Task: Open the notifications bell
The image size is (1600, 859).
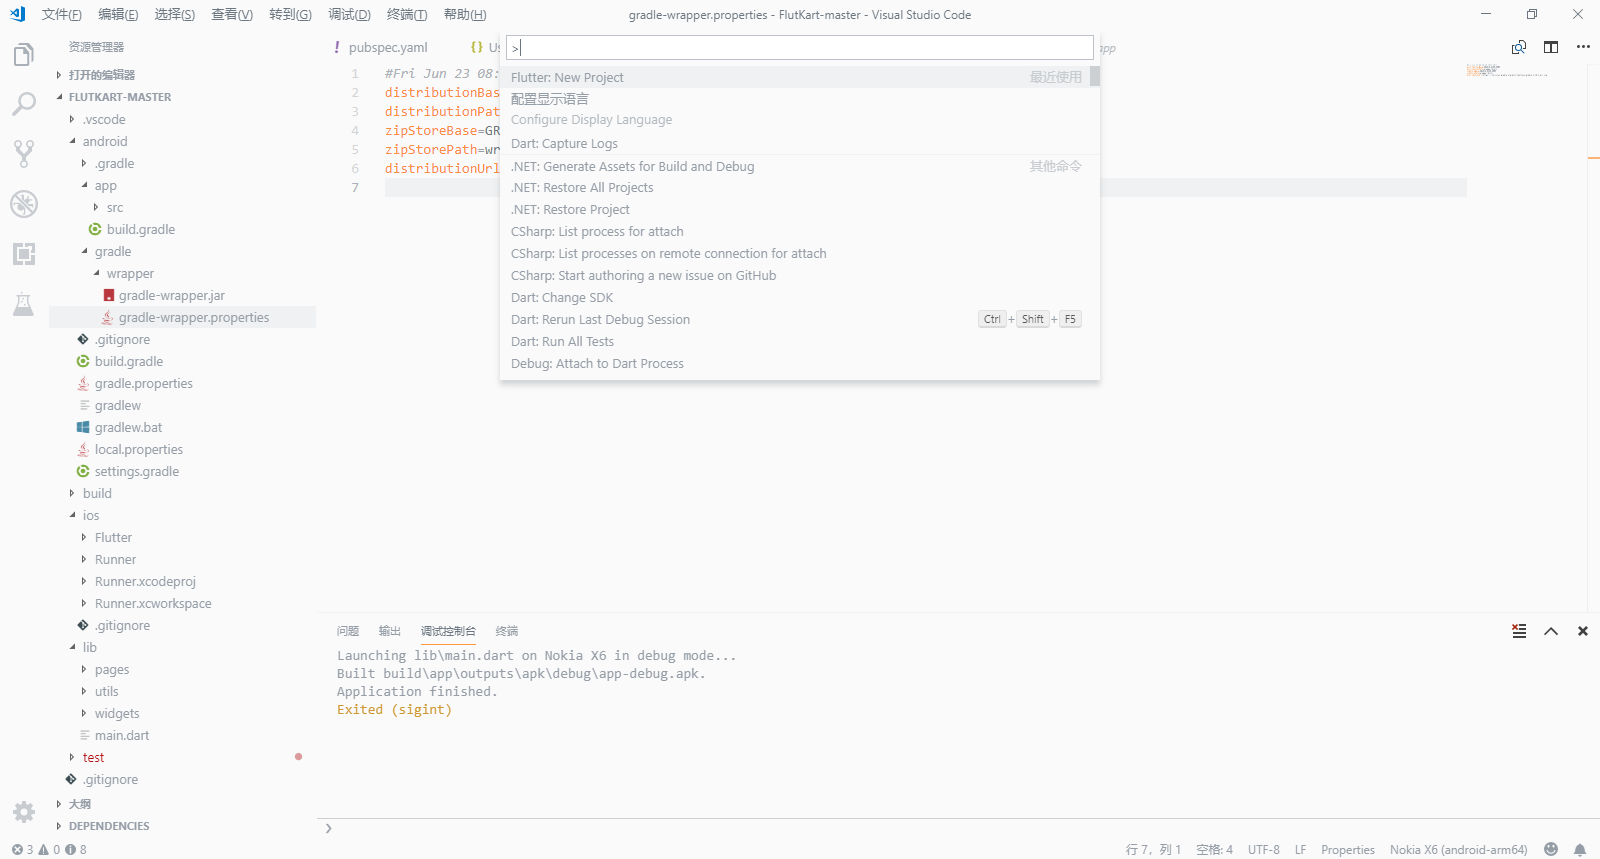Action: click(1580, 849)
